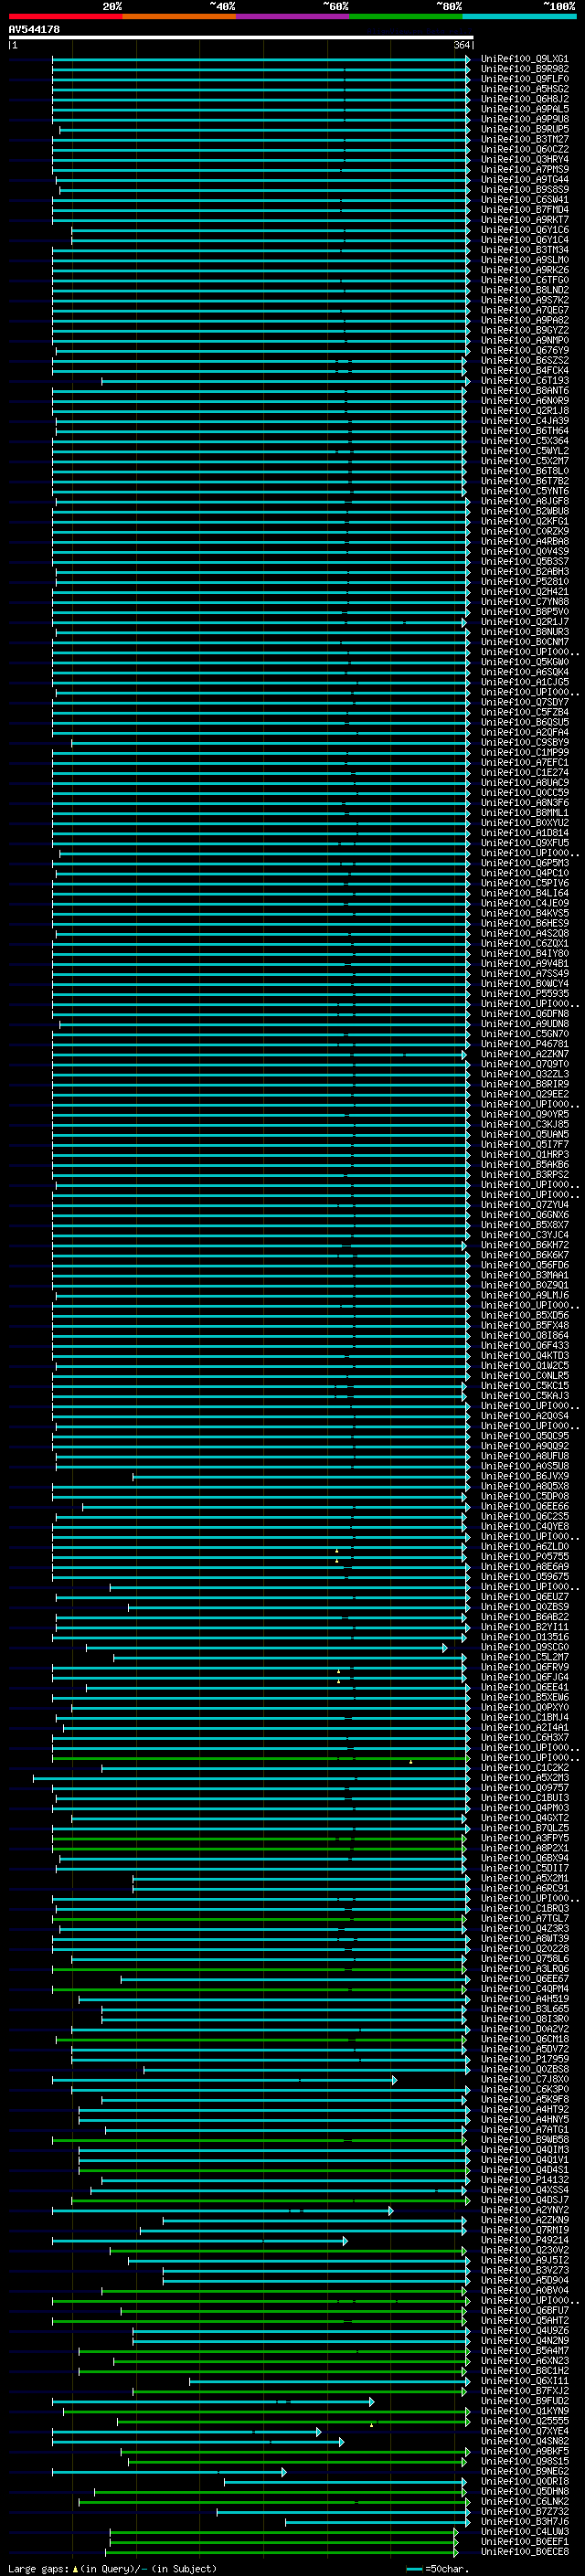Select the UniRef100_Q6Y1C6 label
The width and height of the screenshot is (585, 2576).
(x=524, y=230)
